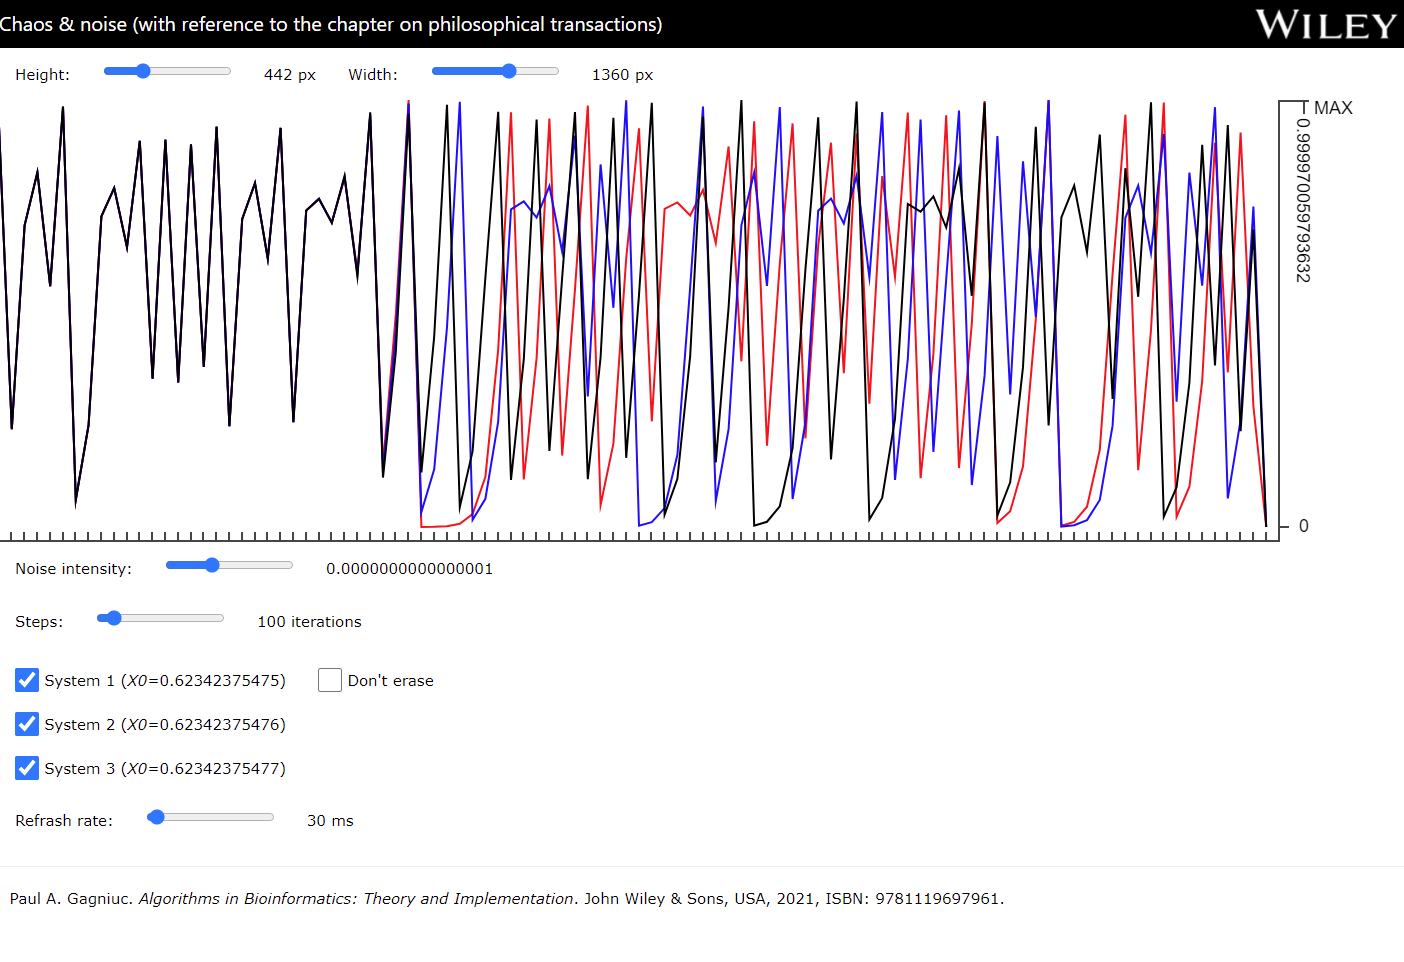Click the noise value 0.0000000000000001
Image resolution: width=1404 pixels, height=962 pixels.
(x=409, y=569)
